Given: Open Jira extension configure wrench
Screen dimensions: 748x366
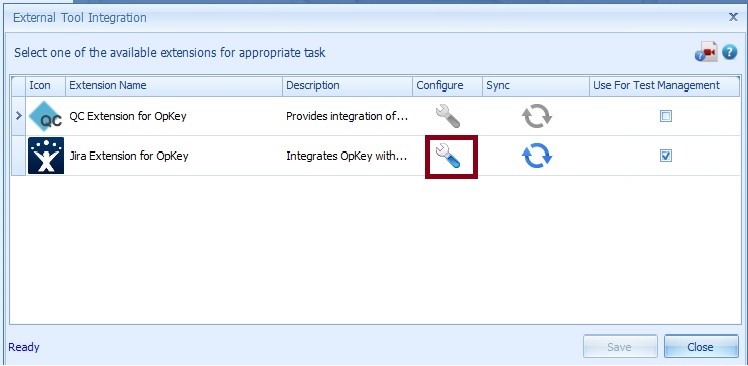Looking at the screenshot, I should (x=447, y=156).
